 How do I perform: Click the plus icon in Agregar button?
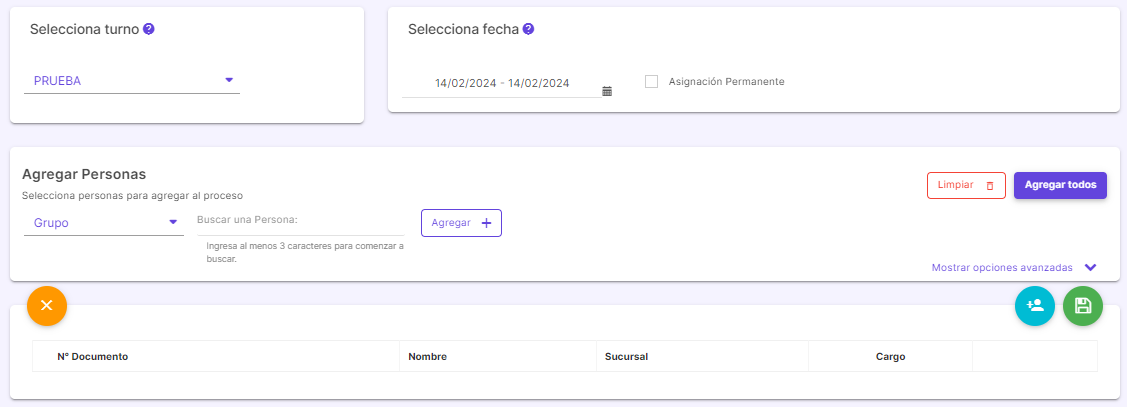click(486, 223)
